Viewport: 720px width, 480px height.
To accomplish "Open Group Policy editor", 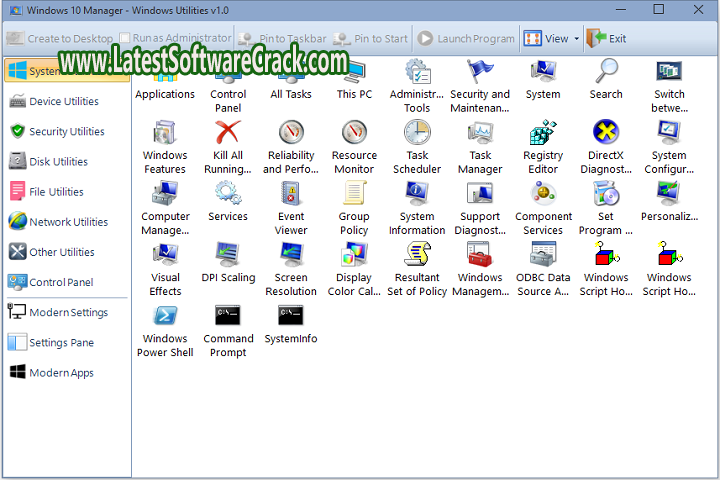I will [x=354, y=209].
